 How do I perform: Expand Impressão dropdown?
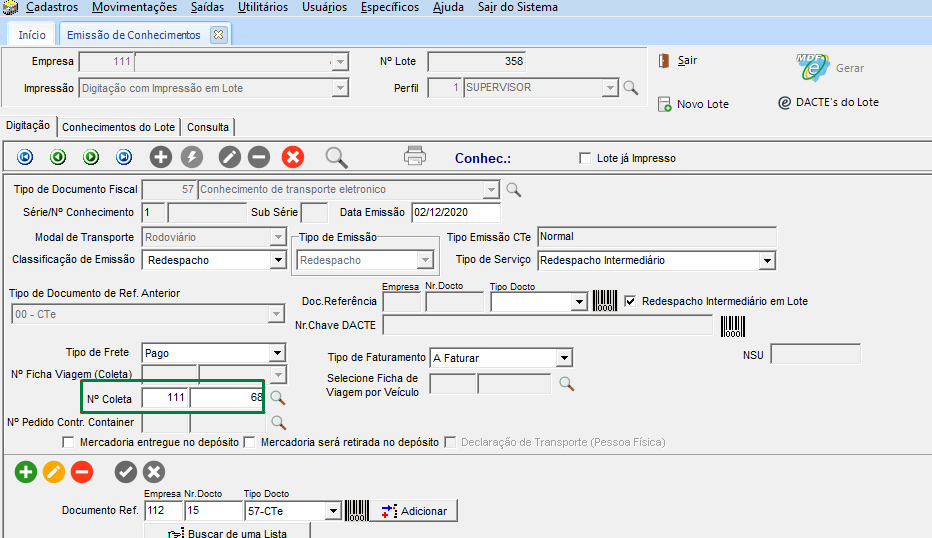point(340,89)
